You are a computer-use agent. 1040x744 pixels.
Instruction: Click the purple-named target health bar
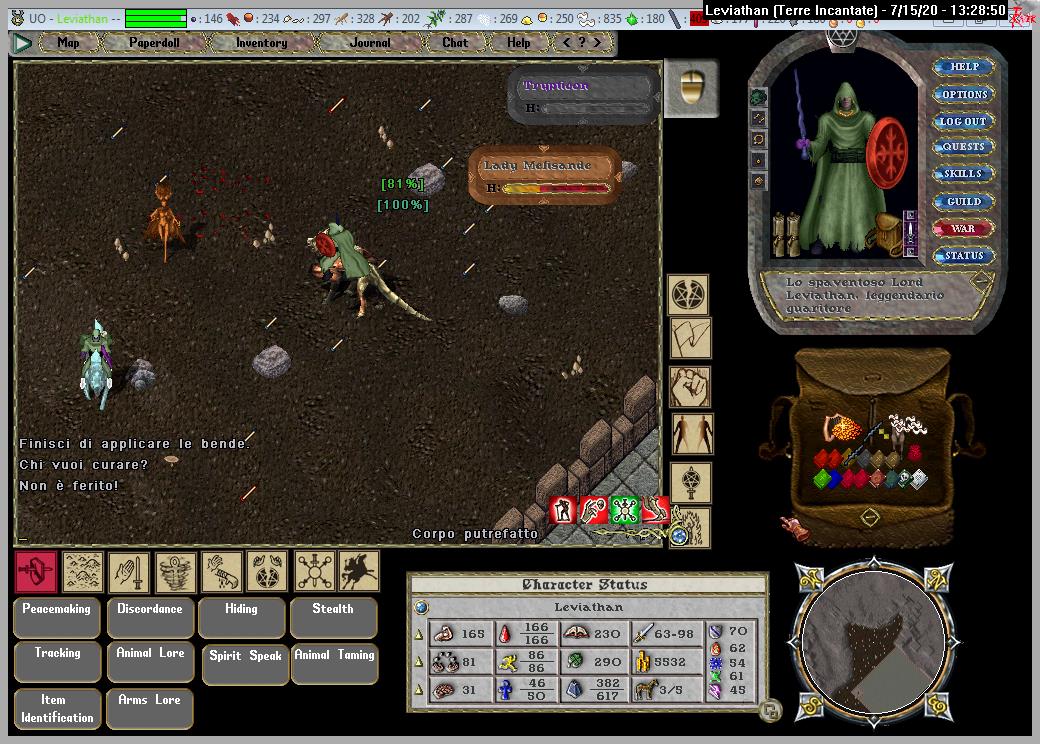tap(584, 95)
